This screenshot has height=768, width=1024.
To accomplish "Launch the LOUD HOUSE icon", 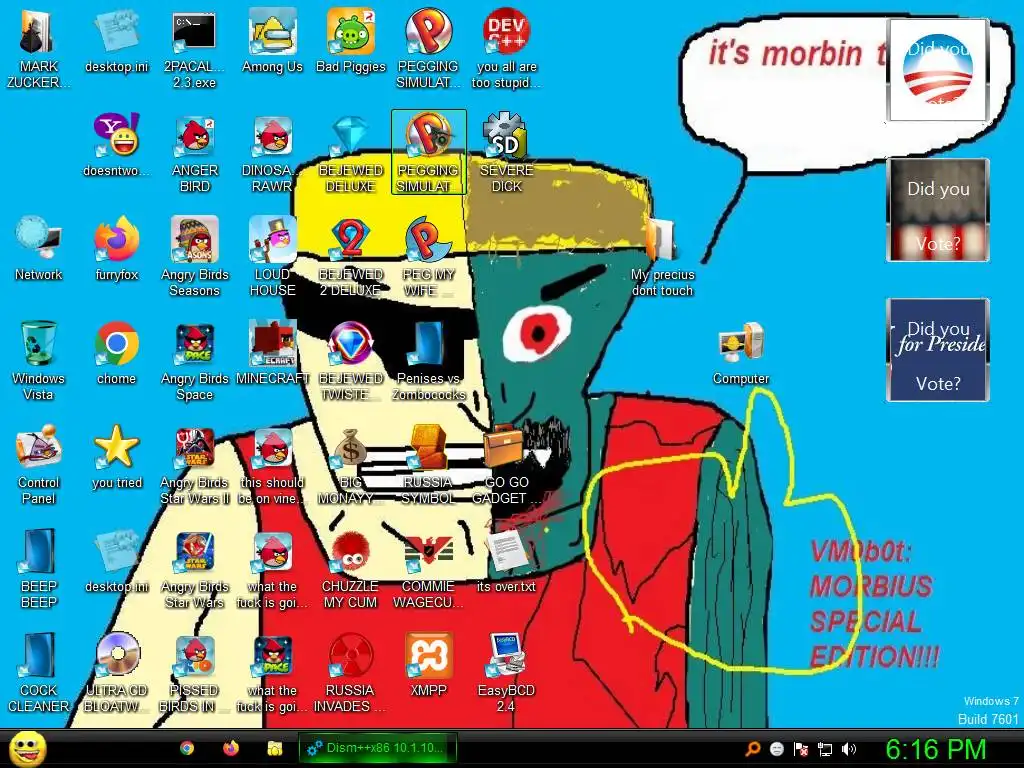I will click(x=272, y=257).
